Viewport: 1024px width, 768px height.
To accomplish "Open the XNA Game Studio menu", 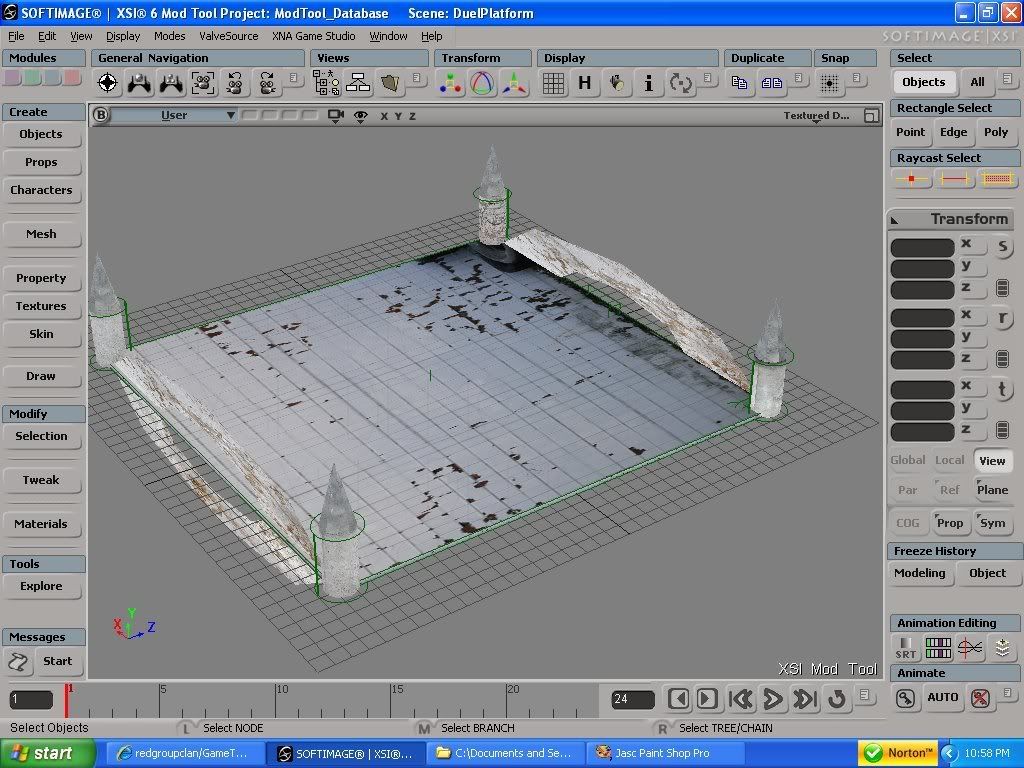I will click(314, 36).
